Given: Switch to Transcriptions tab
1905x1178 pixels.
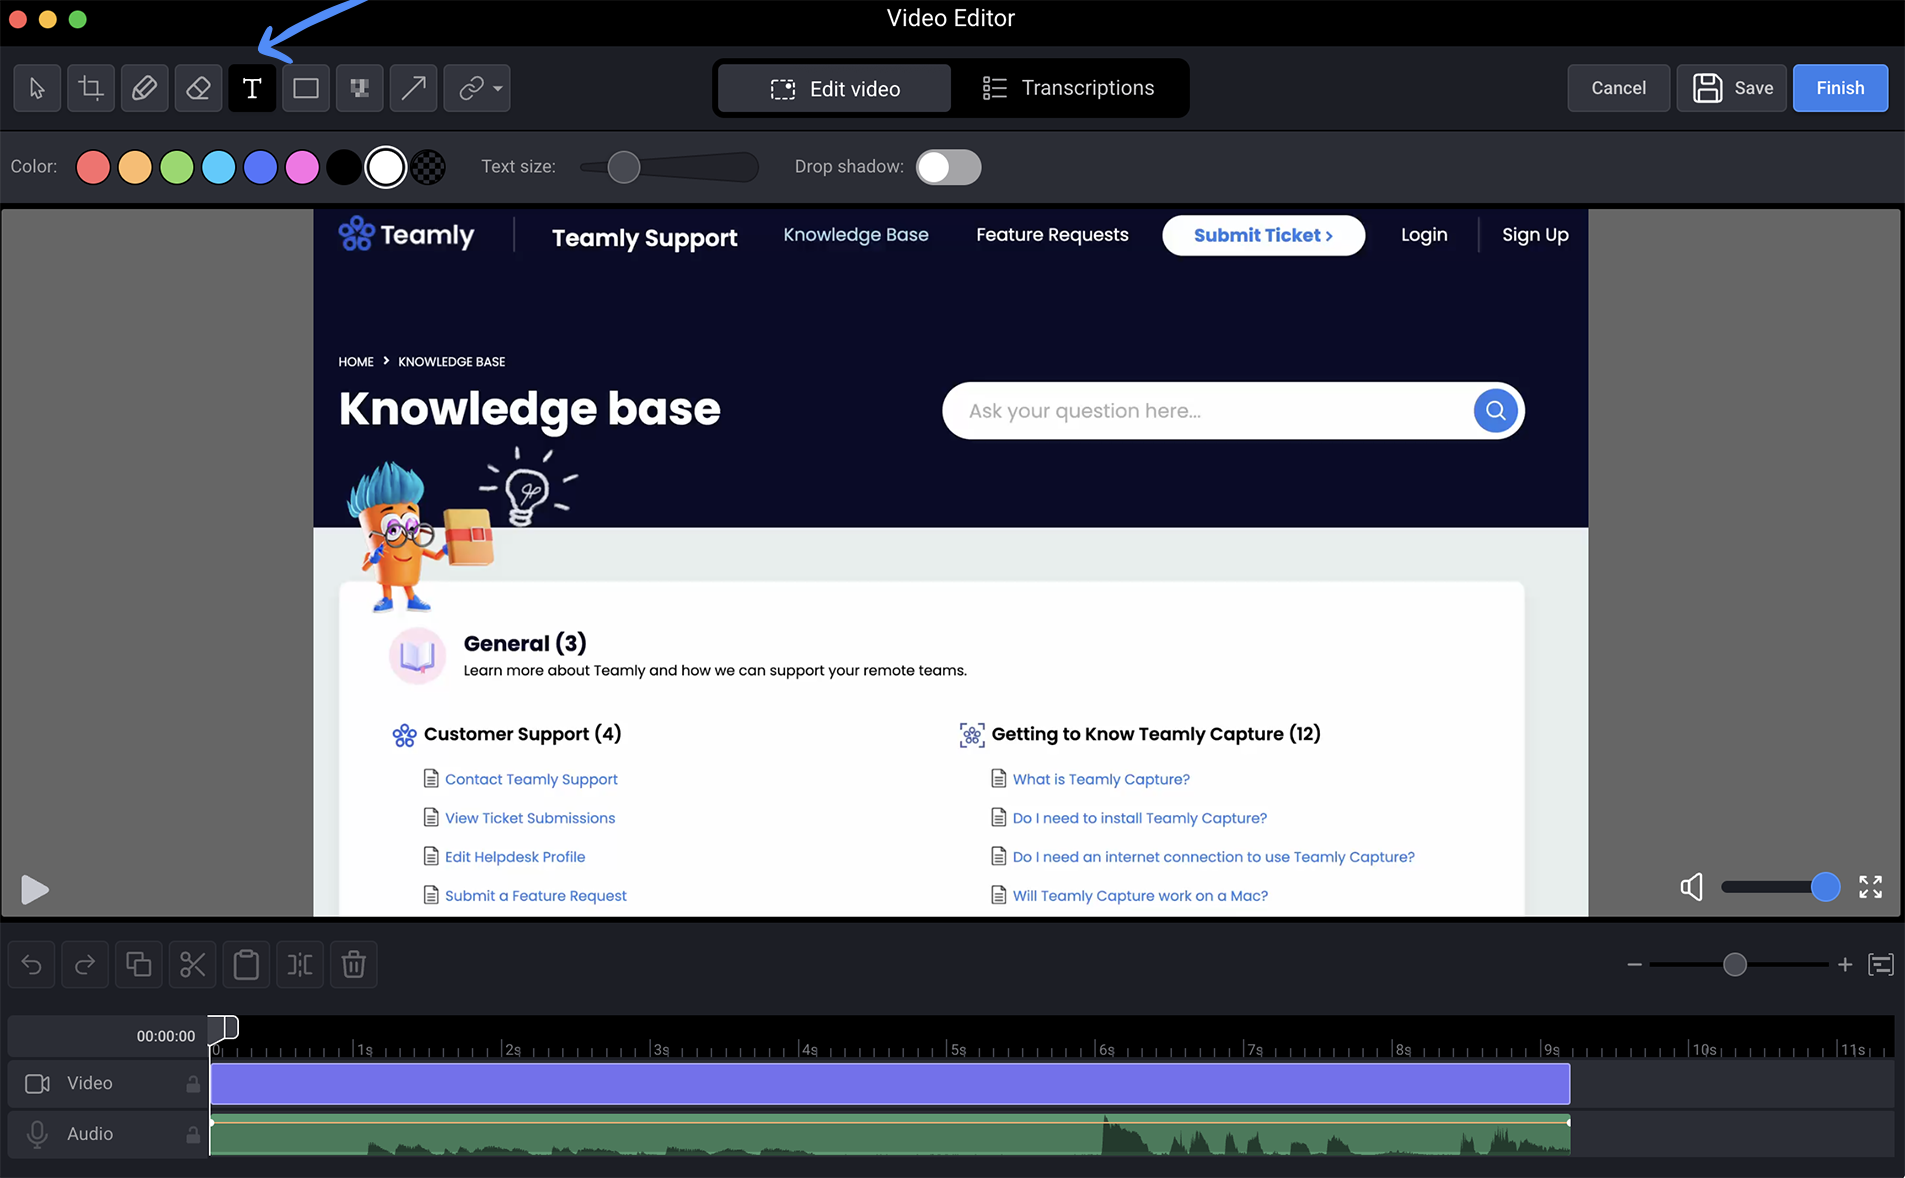Looking at the screenshot, I should coord(1068,88).
